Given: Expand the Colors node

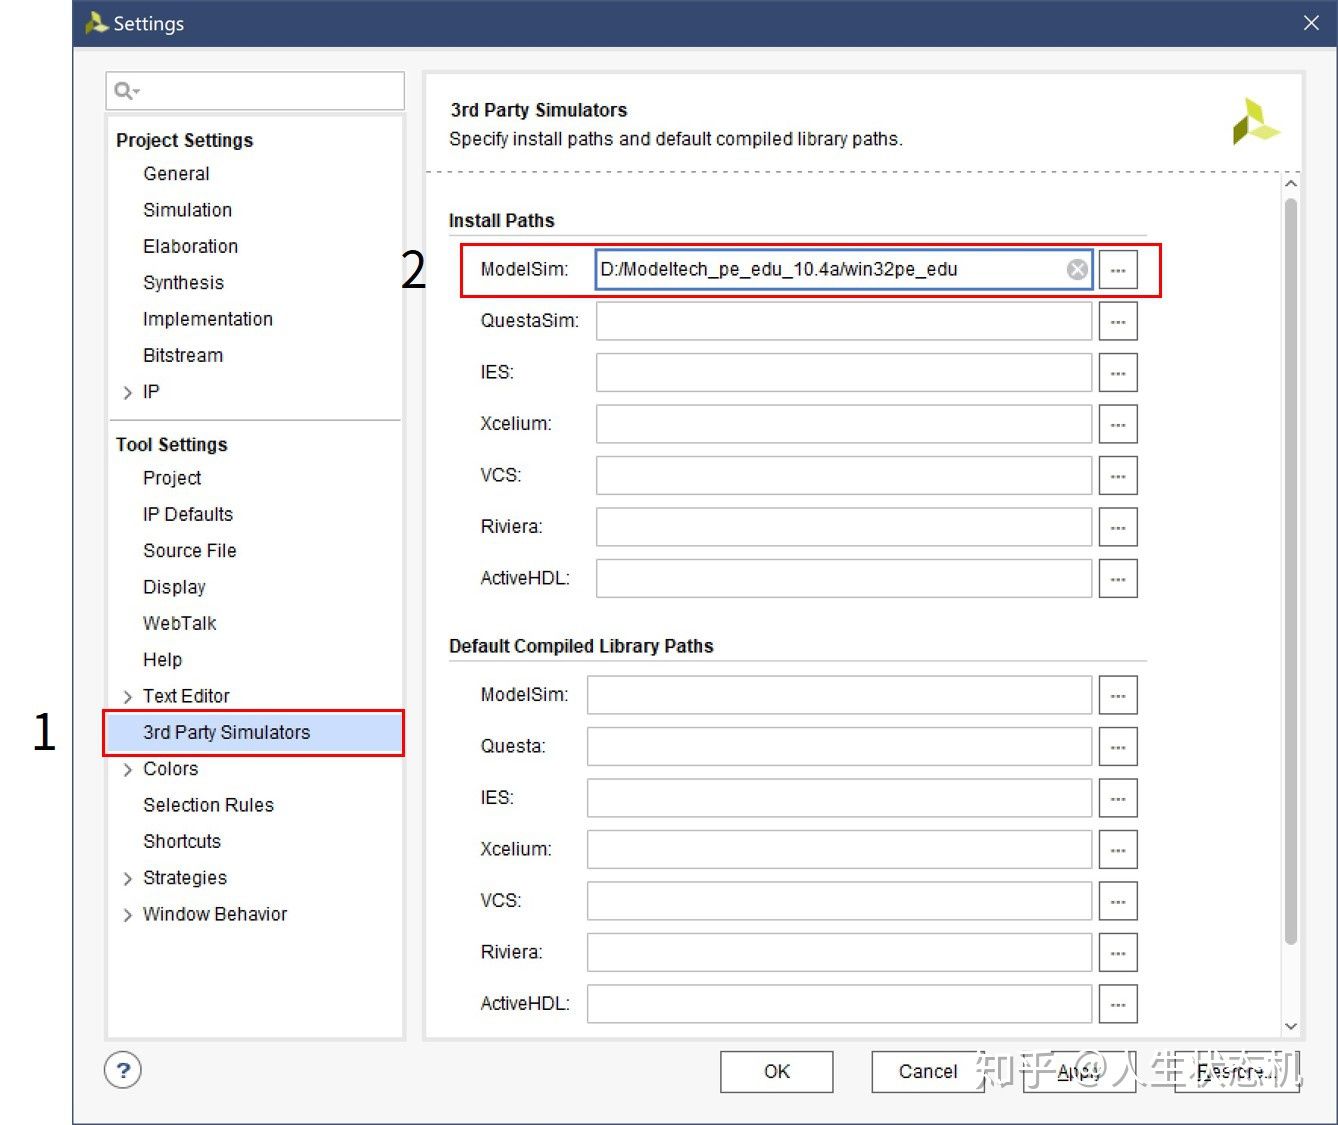Looking at the screenshot, I should (x=127, y=770).
